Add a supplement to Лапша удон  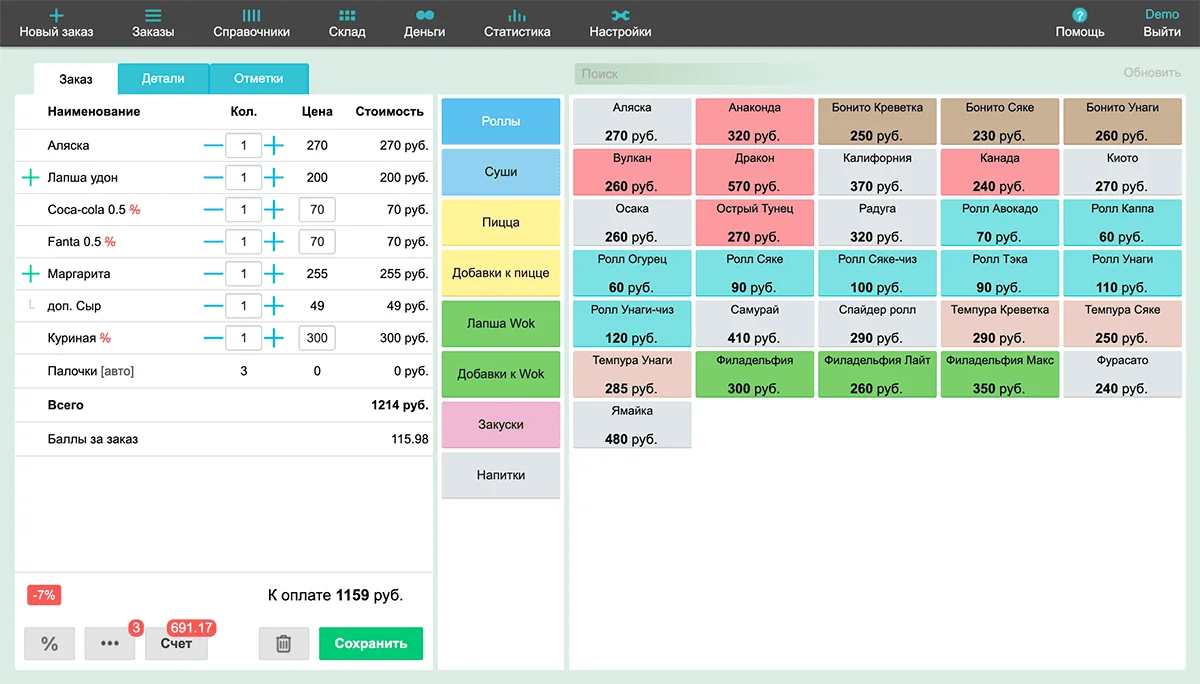(x=31, y=178)
